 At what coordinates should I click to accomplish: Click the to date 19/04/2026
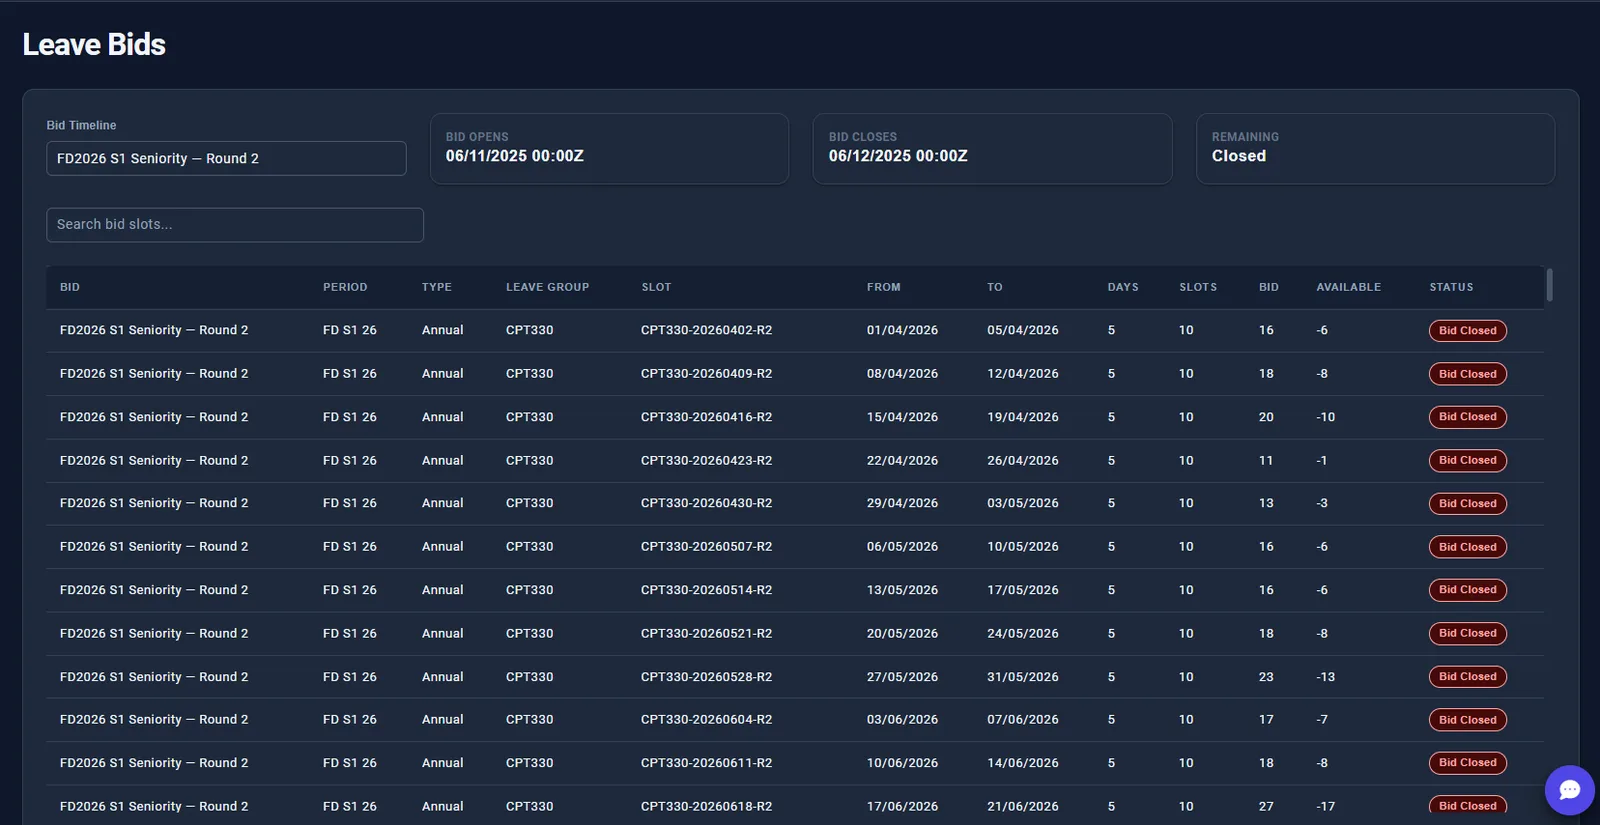pyautogui.click(x=1022, y=417)
